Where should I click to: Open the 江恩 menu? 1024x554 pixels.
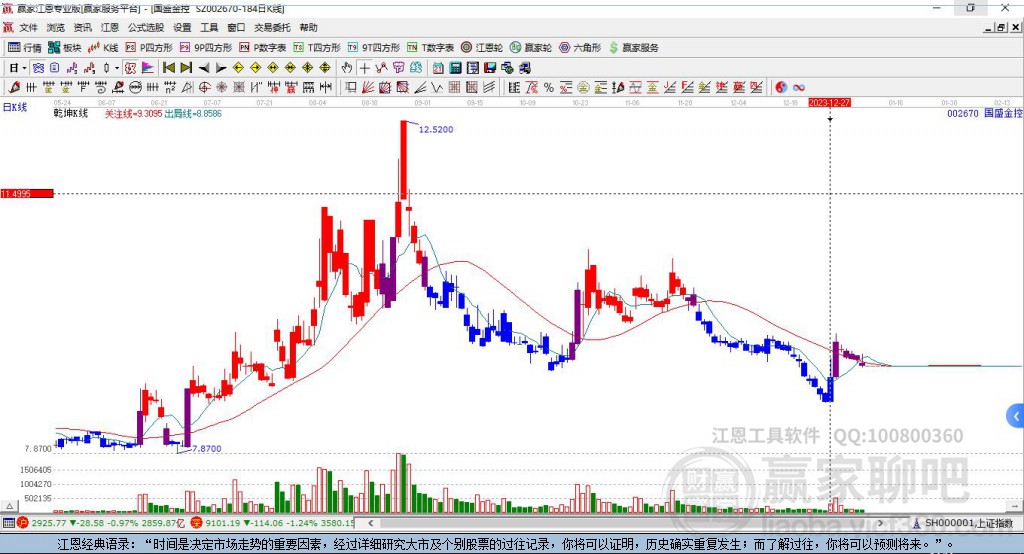(110, 27)
